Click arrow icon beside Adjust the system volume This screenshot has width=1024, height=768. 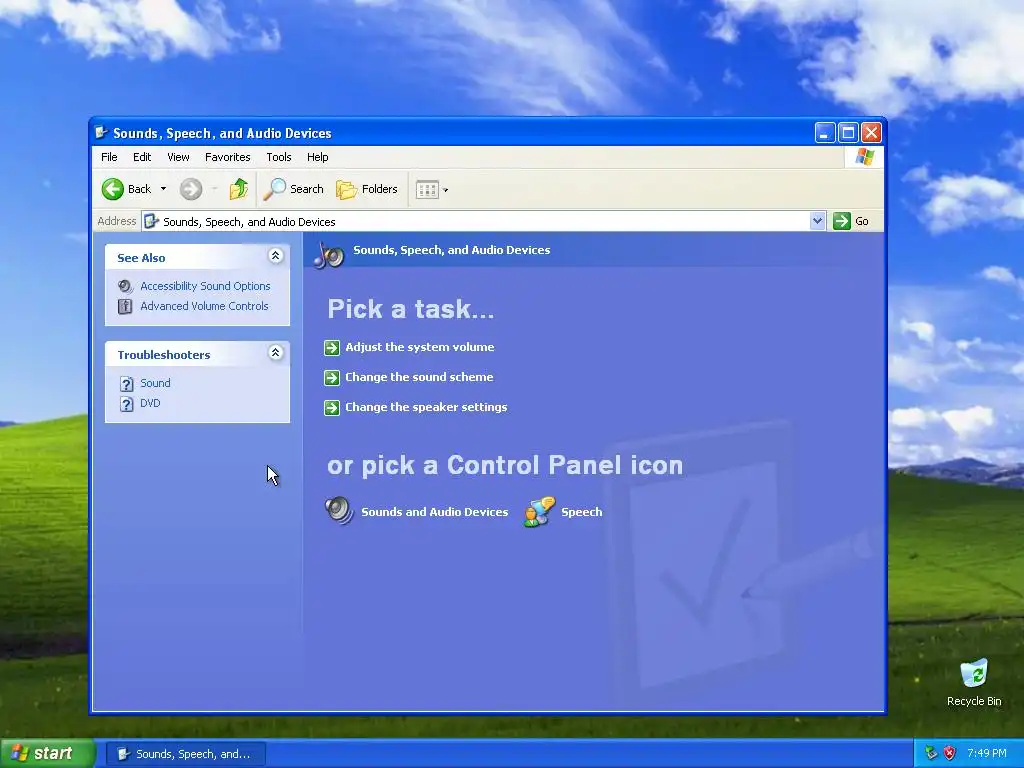tap(332, 347)
